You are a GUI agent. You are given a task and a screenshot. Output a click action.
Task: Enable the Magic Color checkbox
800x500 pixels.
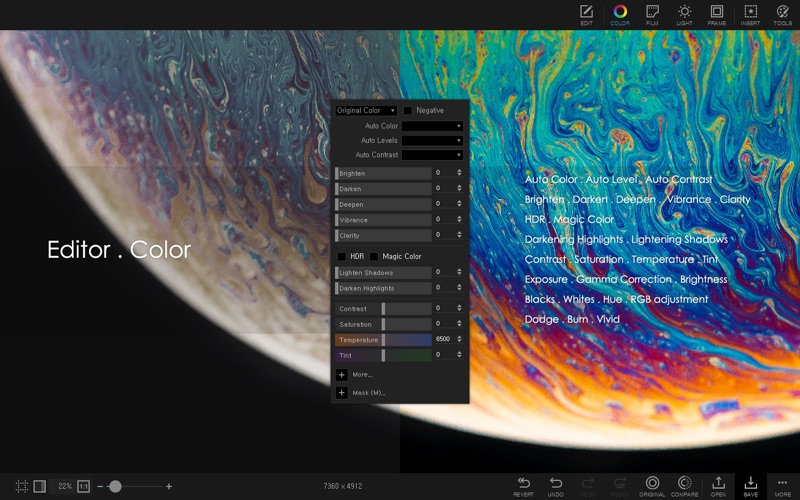pyautogui.click(x=374, y=256)
